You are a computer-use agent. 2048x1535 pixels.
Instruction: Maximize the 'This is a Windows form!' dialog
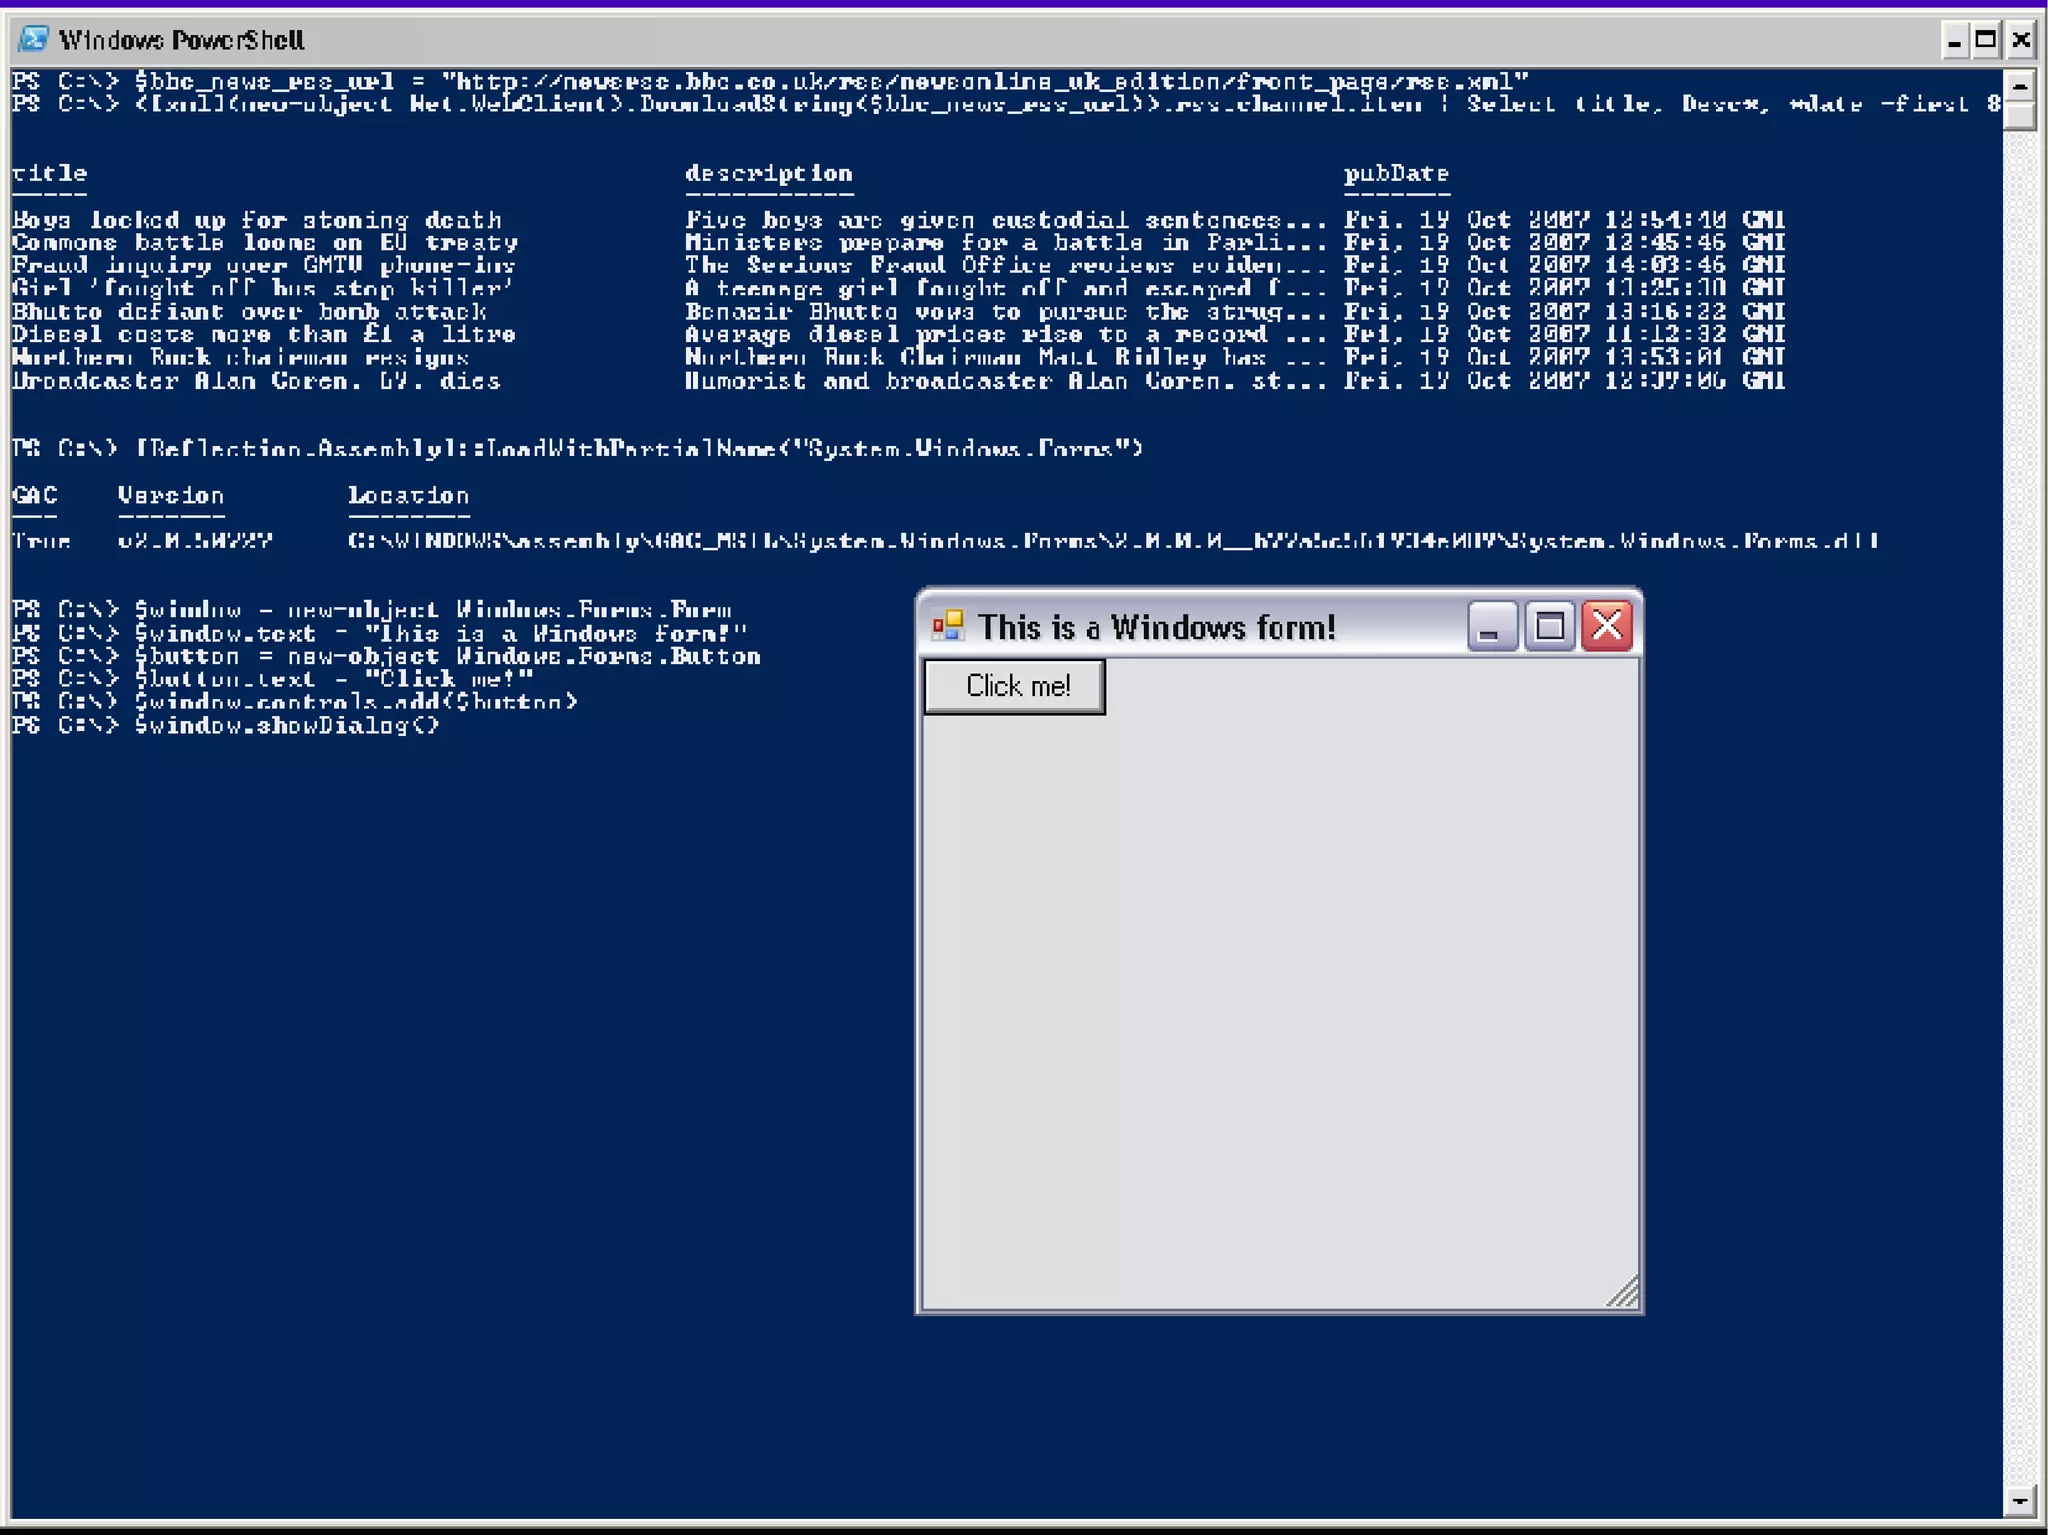(x=1549, y=627)
